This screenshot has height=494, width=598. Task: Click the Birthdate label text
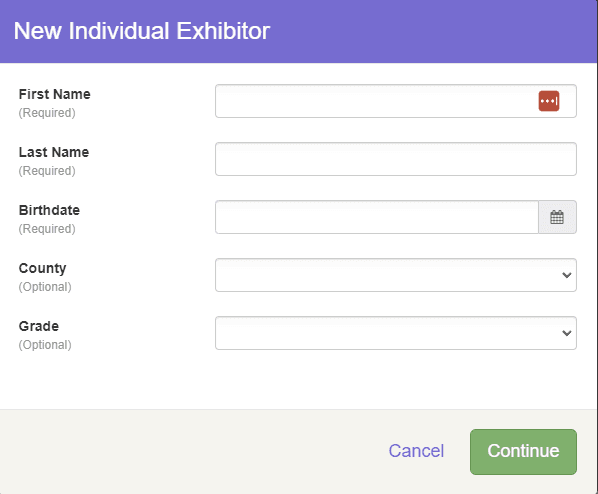49,210
